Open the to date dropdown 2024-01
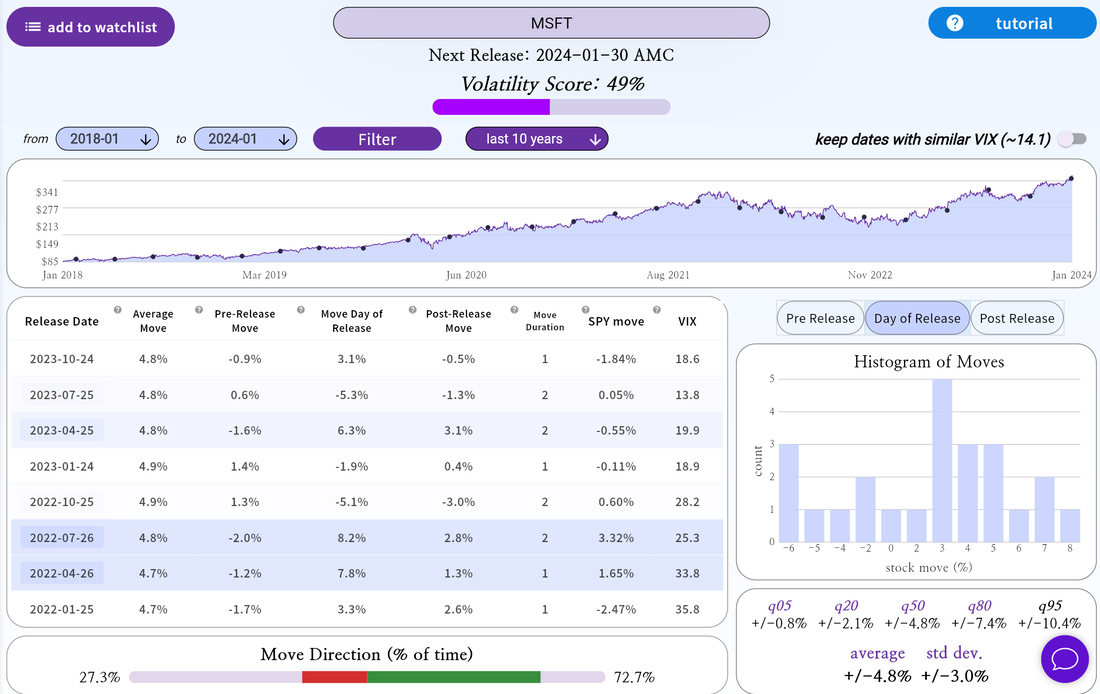This screenshot has height=694, width=1100. point(246,139)
